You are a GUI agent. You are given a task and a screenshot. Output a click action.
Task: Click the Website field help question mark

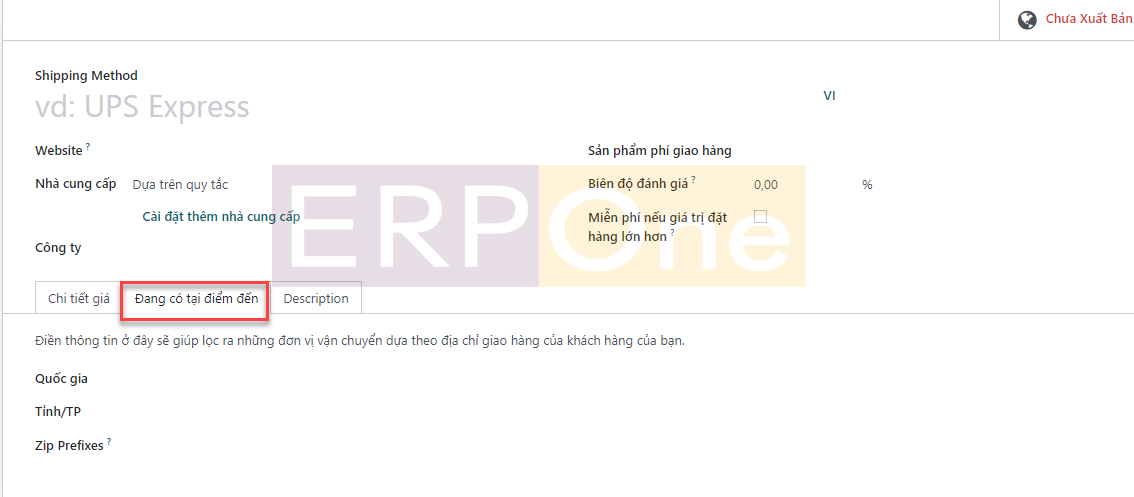coord(88,147)
